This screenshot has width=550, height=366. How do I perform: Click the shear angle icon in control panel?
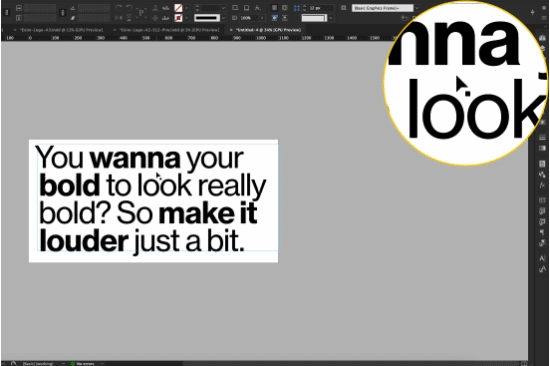[x=73, y=18]
